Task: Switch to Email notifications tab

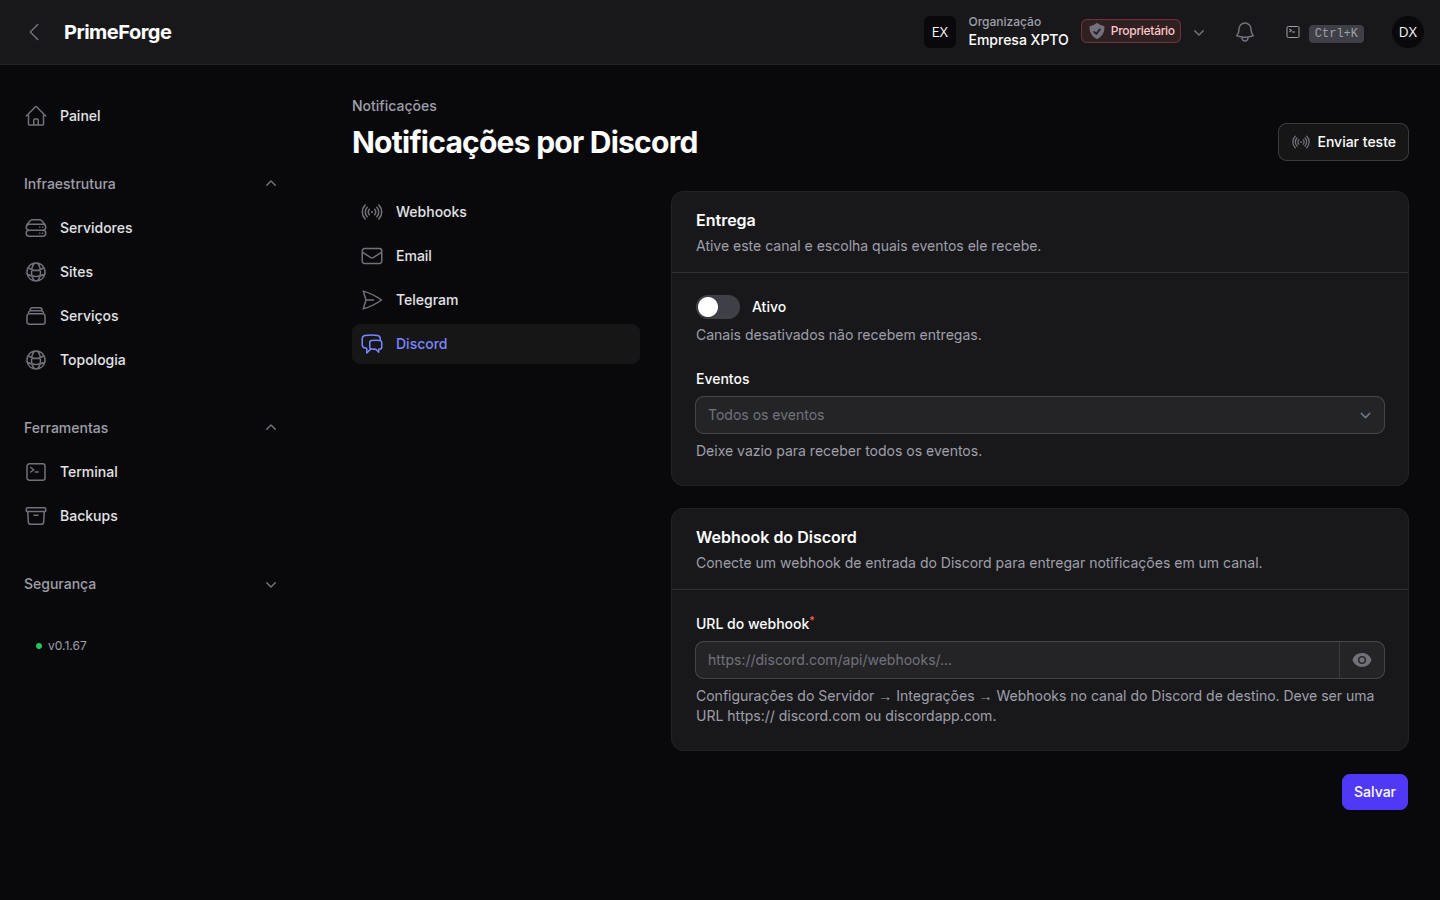Action: click(x=496, y=256)
